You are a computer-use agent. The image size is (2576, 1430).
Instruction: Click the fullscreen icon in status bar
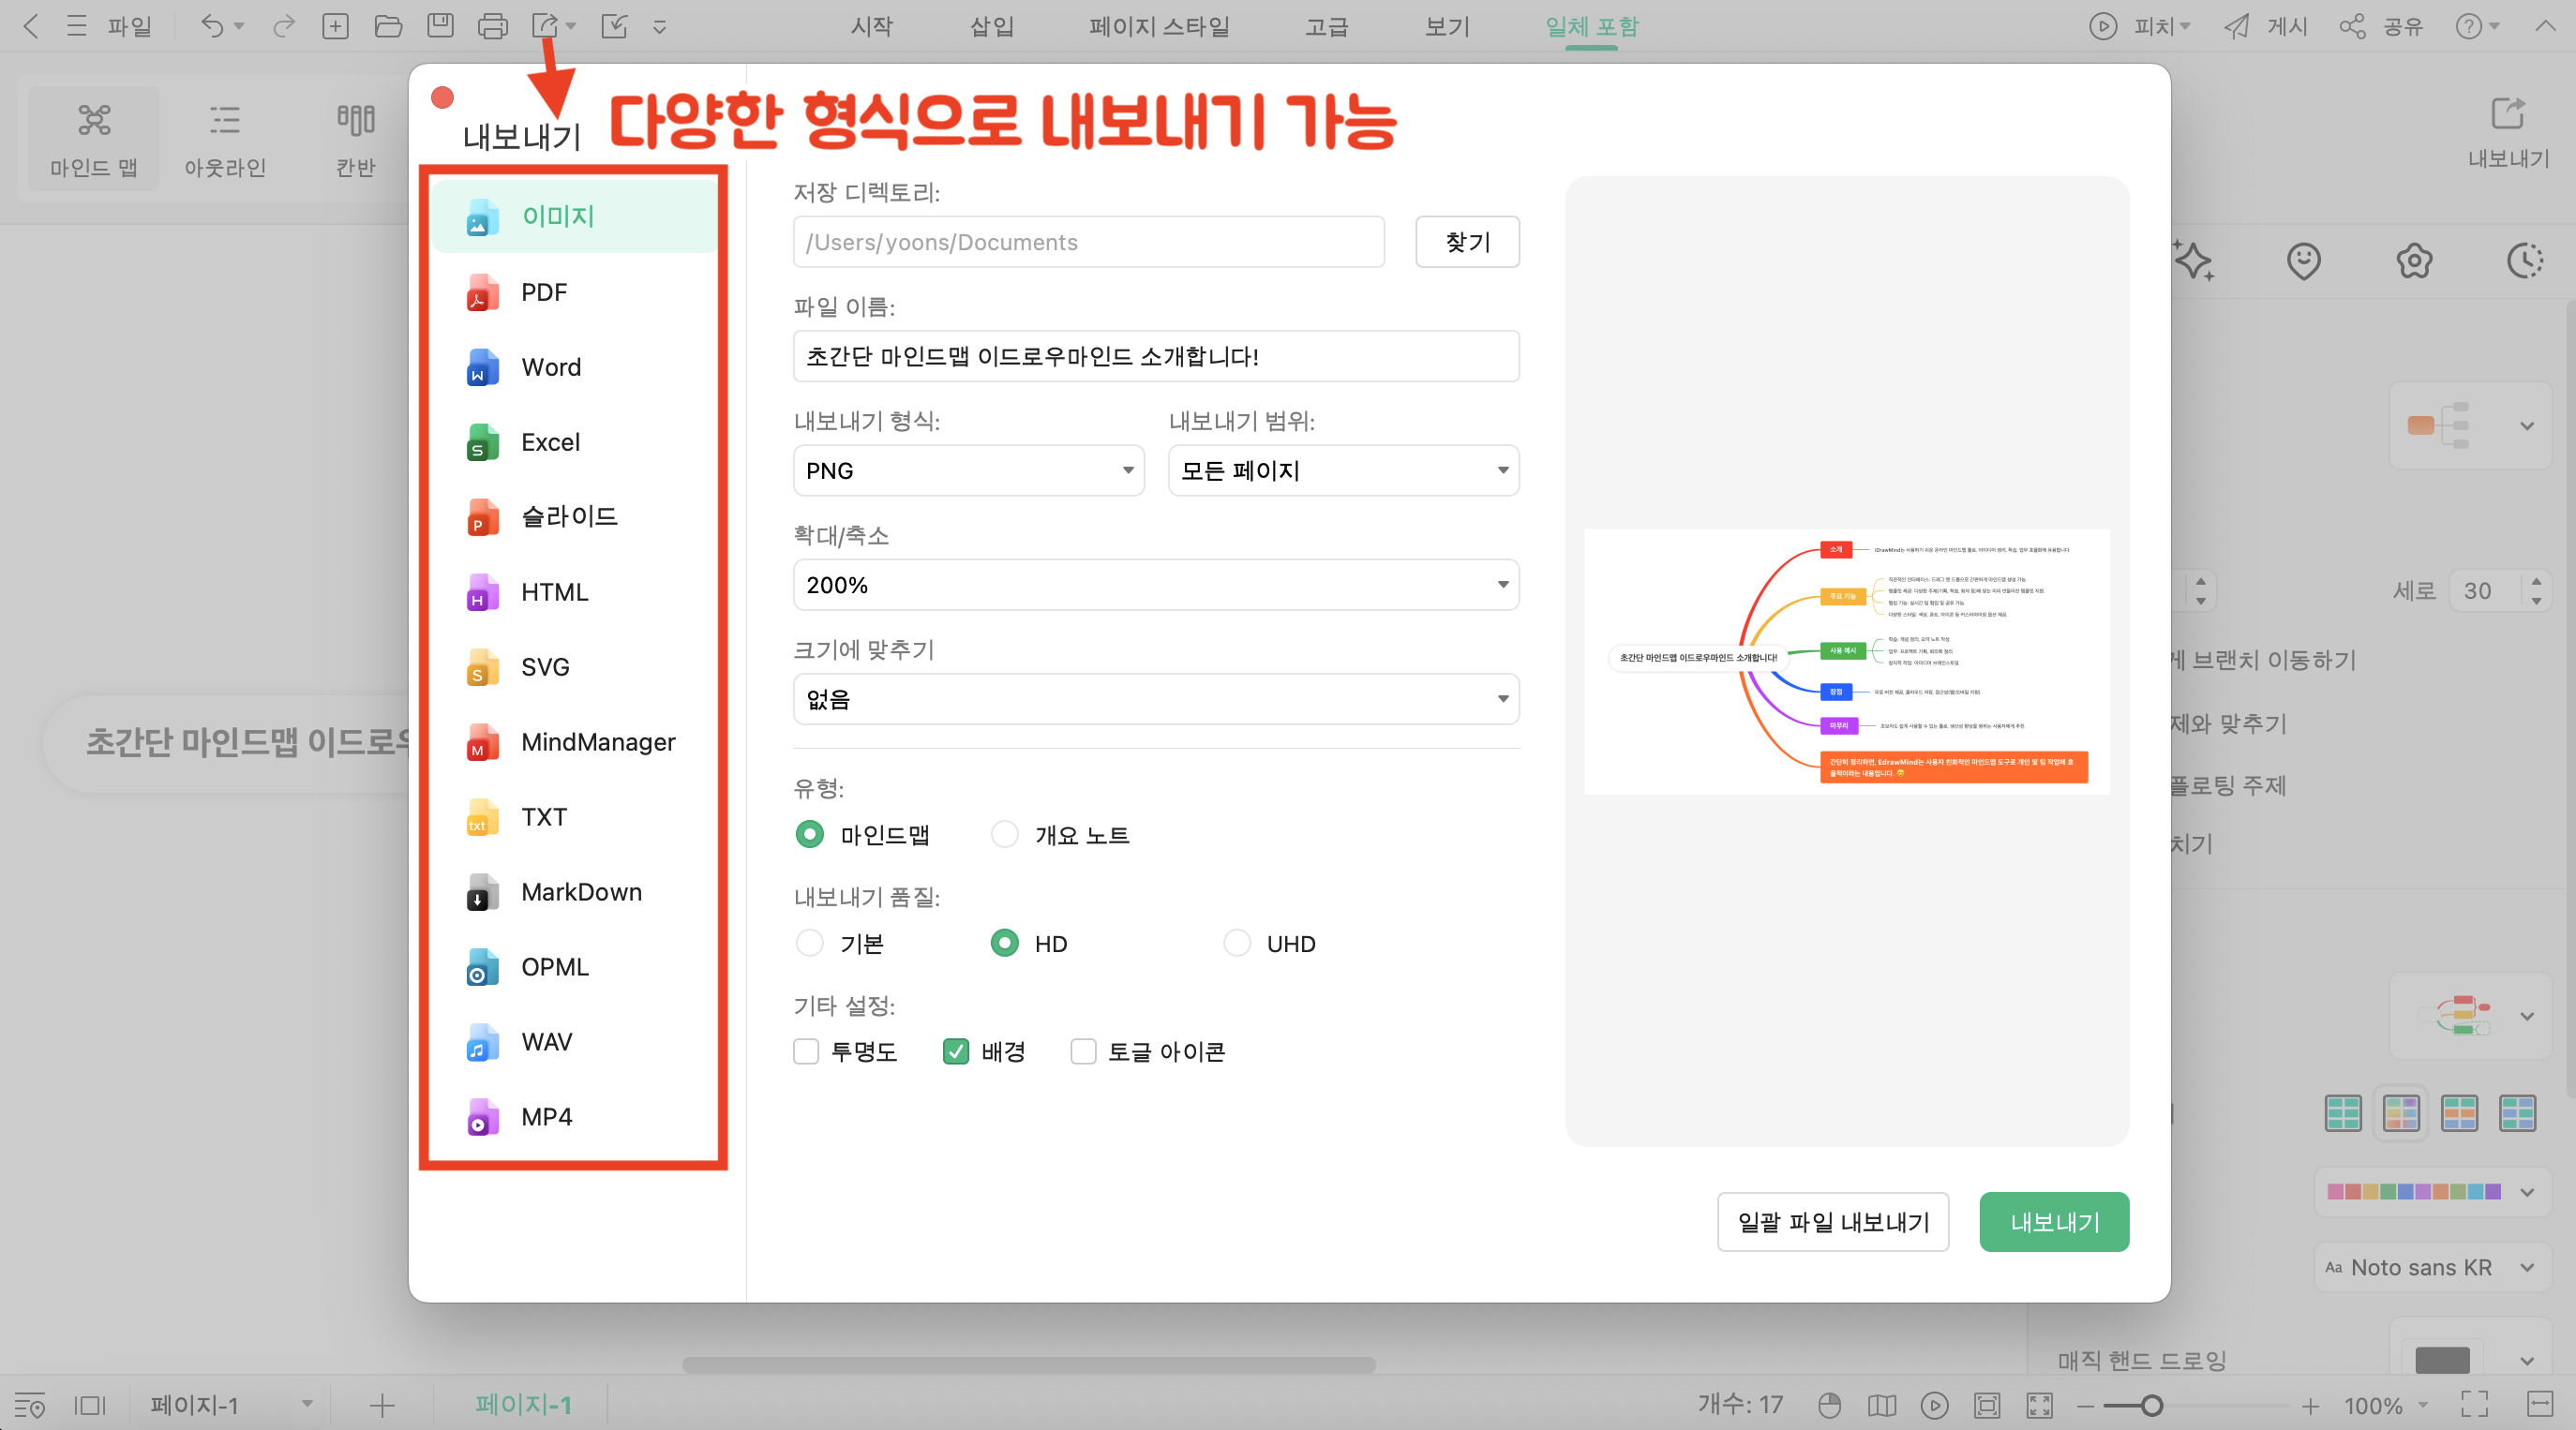tap(2474, 1405)
